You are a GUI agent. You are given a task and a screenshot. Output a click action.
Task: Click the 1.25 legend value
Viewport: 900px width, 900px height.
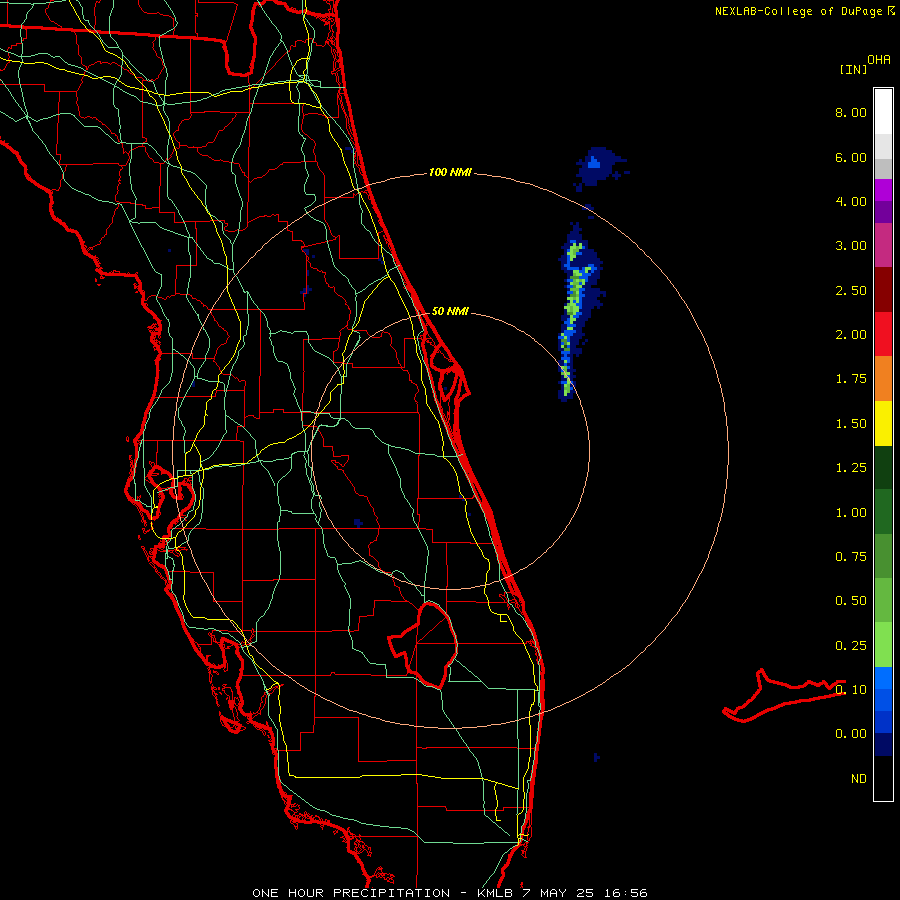pyautogui.click(x=851, y=468)
